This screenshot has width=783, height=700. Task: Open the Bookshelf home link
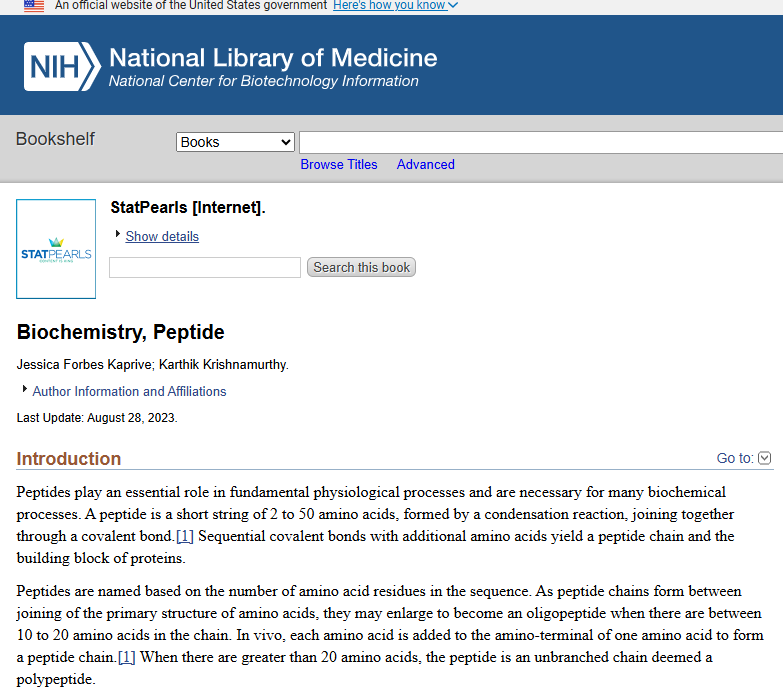click(x=55, y=139)
